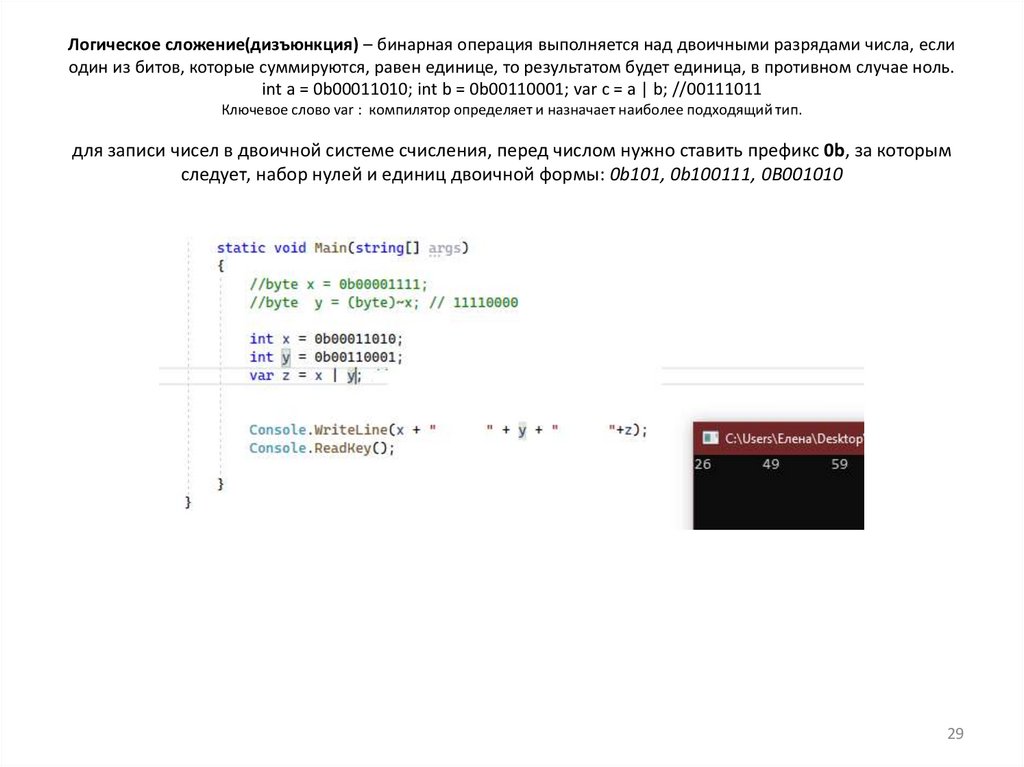
Task: Click the line 'int a = 0b00011010; int b = ...'
Action: coord(511,89)
